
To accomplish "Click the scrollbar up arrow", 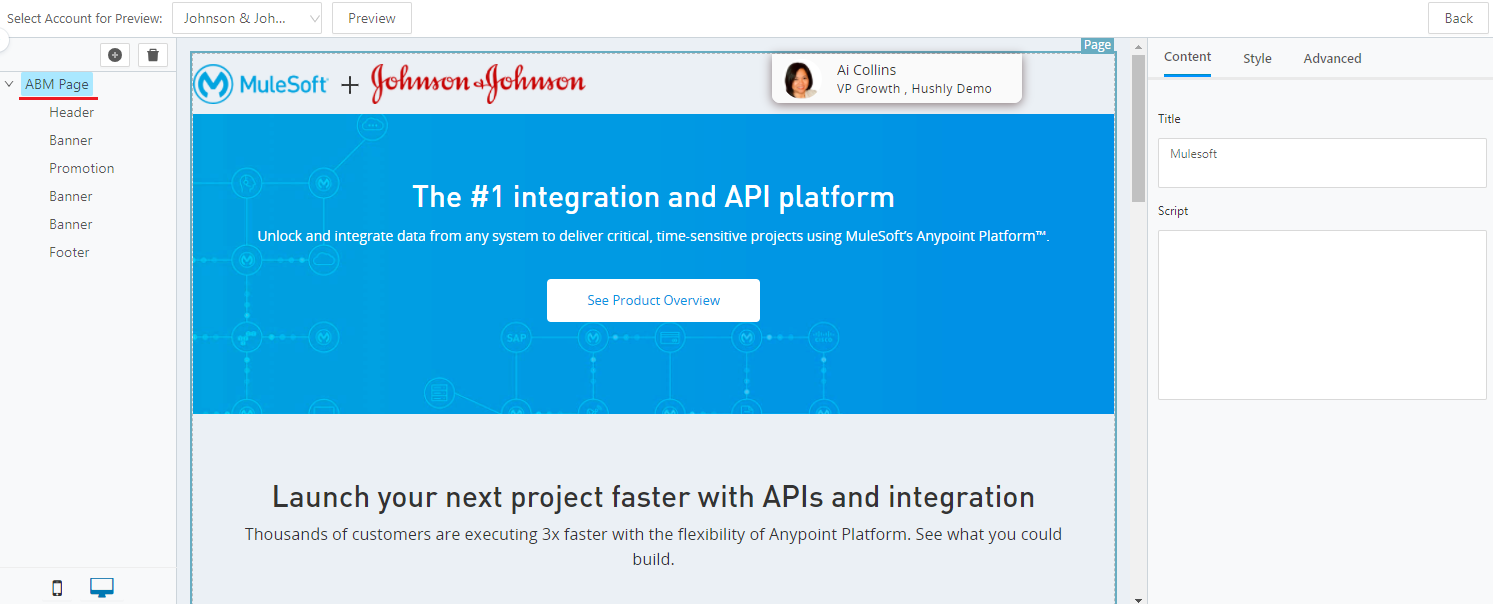I will (x=1138, y=46).
